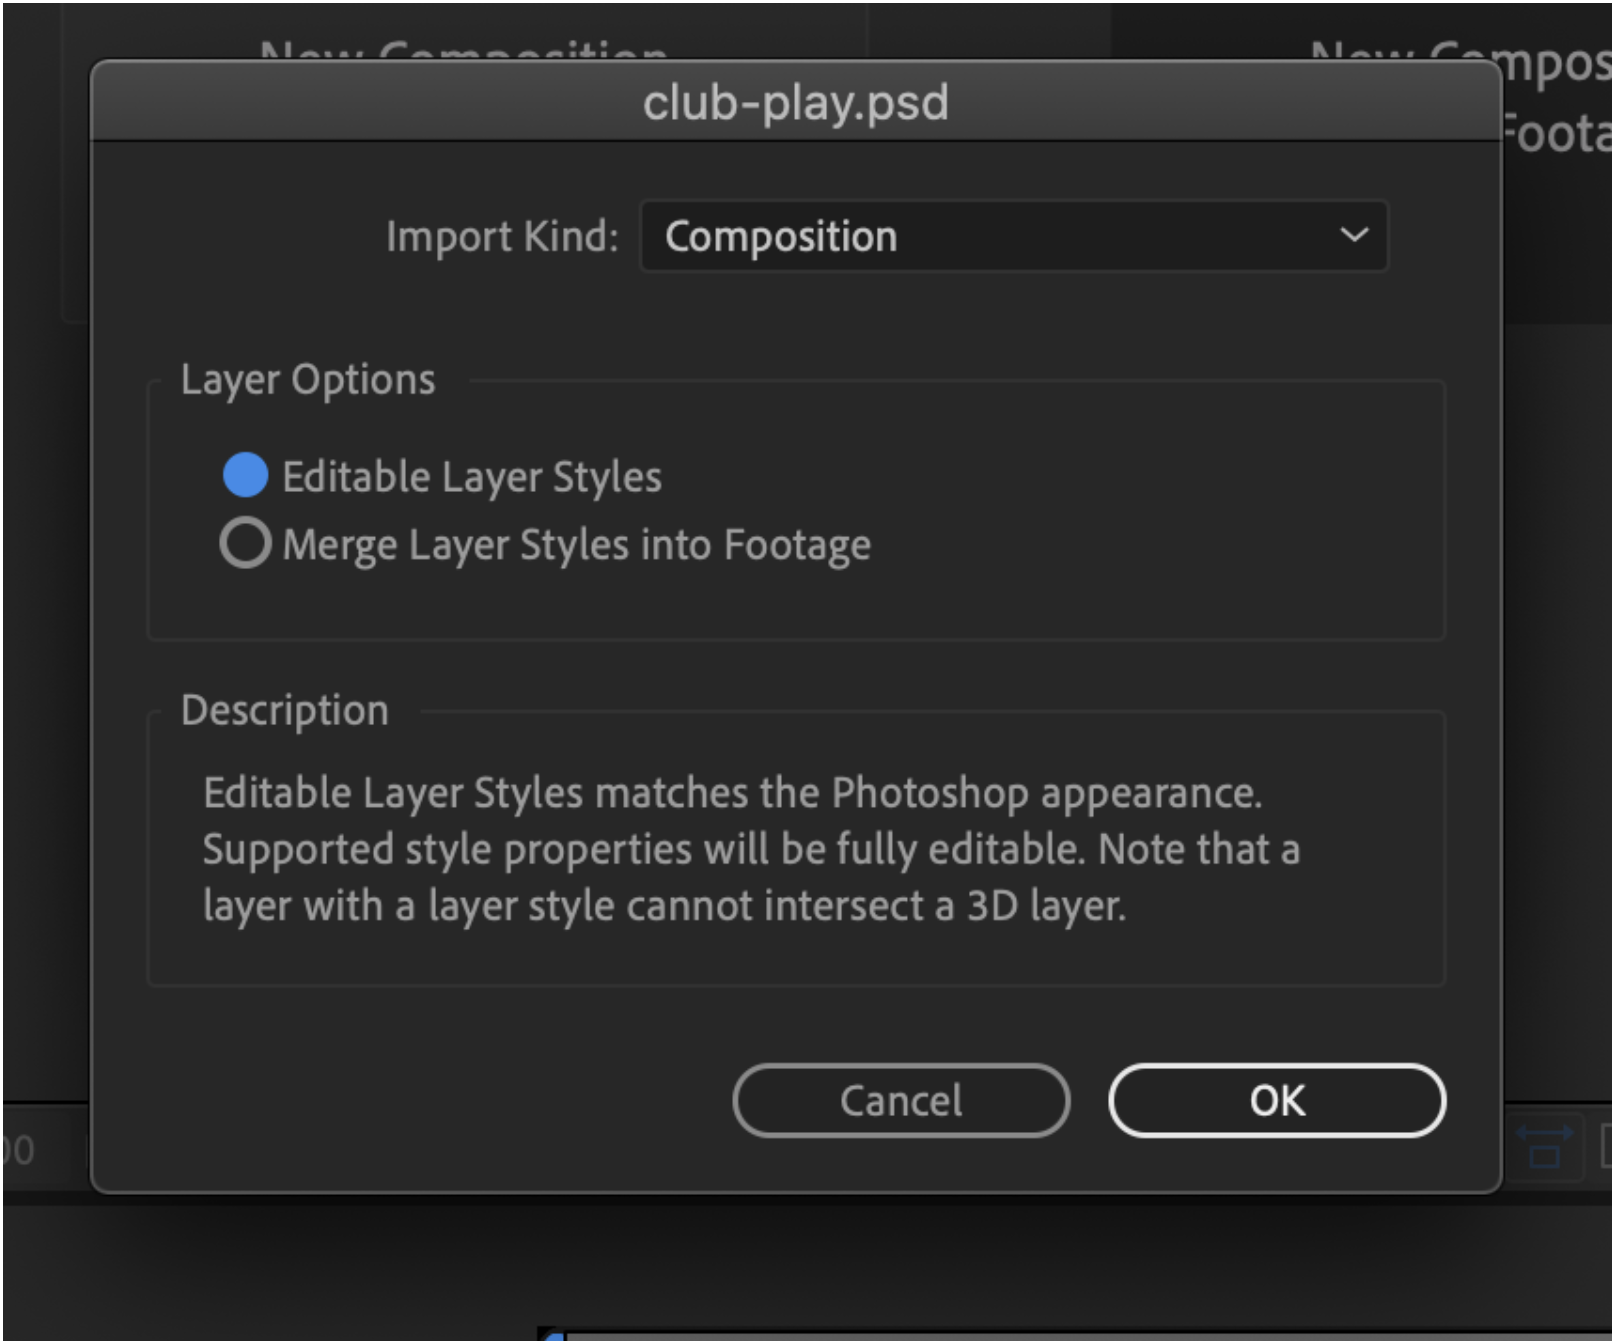Click the Merge Layer Styles into Footage label
The image size is (1618, 1344).
click(x=576, y=545)
